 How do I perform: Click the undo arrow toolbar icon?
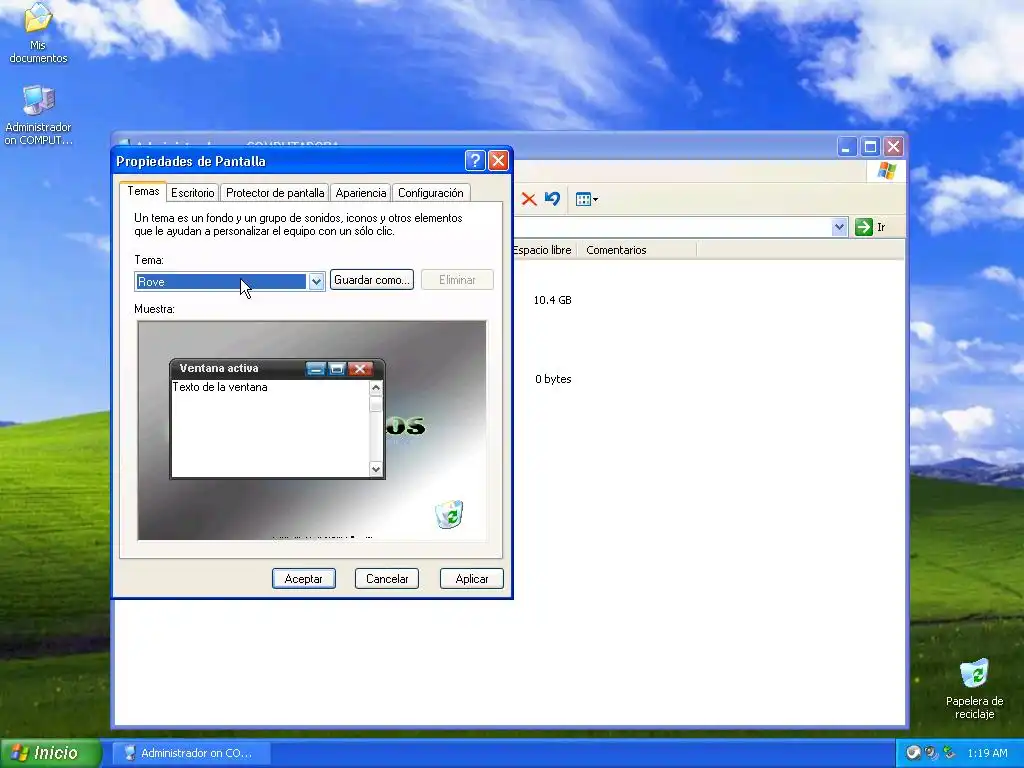[x=552, y=199]
